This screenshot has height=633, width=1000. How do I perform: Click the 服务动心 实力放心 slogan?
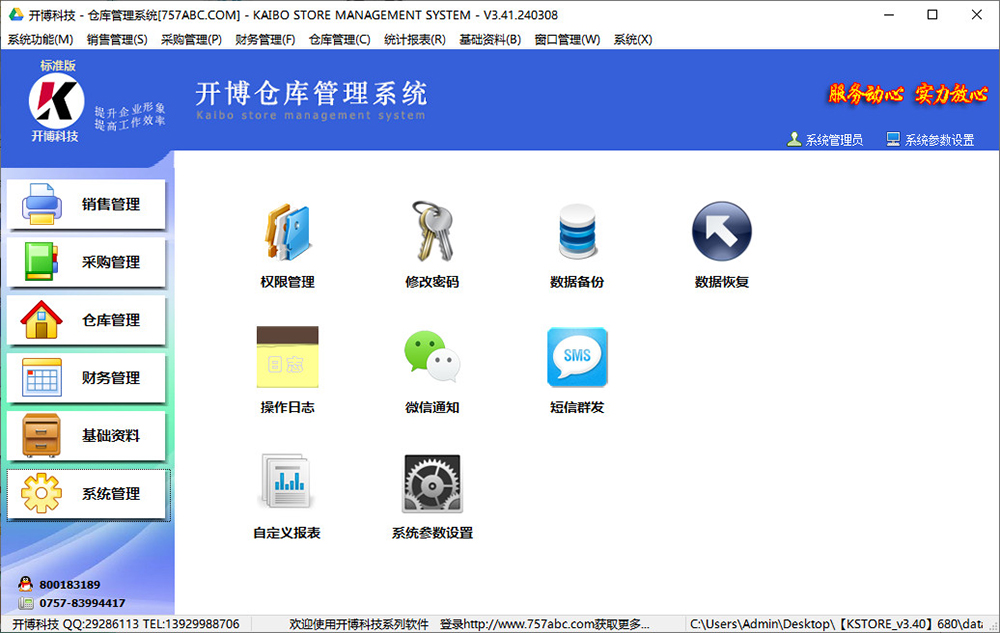click(x=908, y=94)
